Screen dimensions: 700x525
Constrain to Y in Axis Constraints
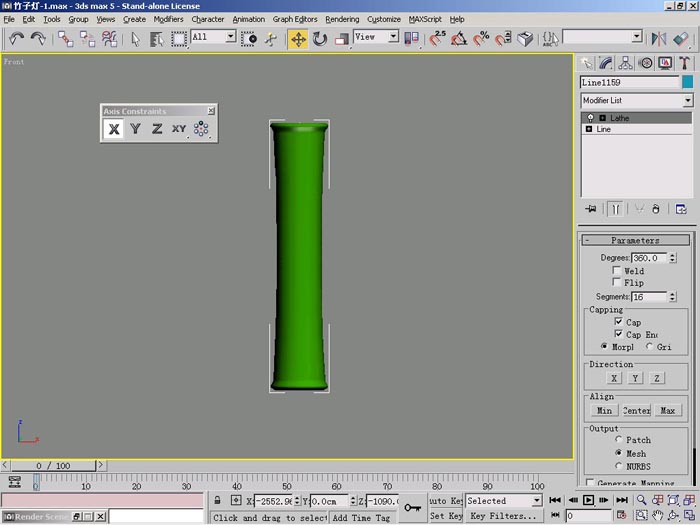click(x=135, y=129)
